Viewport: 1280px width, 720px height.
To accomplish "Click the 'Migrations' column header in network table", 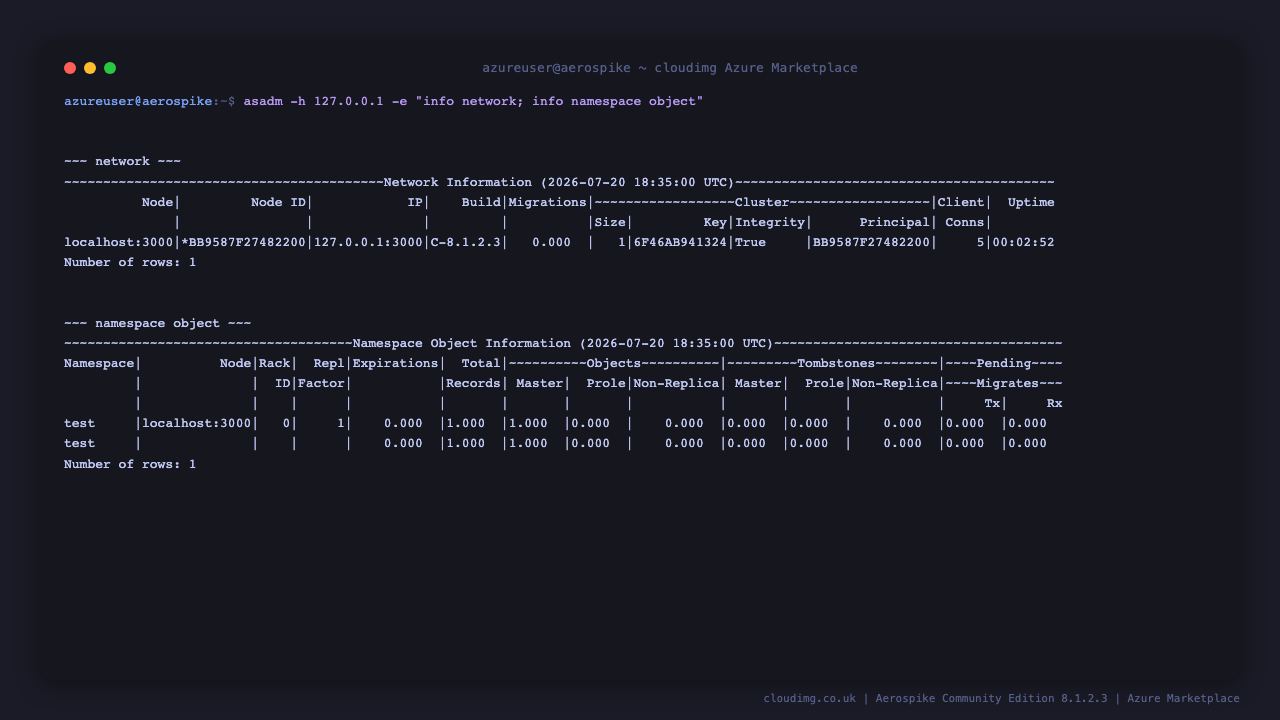I will [x=548, y=202].
